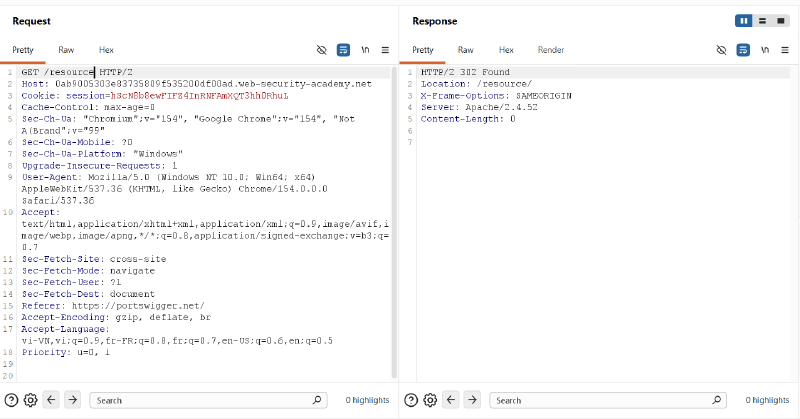Click Priority: u=0, i line
800x419 pixels.
click(66, 352)
